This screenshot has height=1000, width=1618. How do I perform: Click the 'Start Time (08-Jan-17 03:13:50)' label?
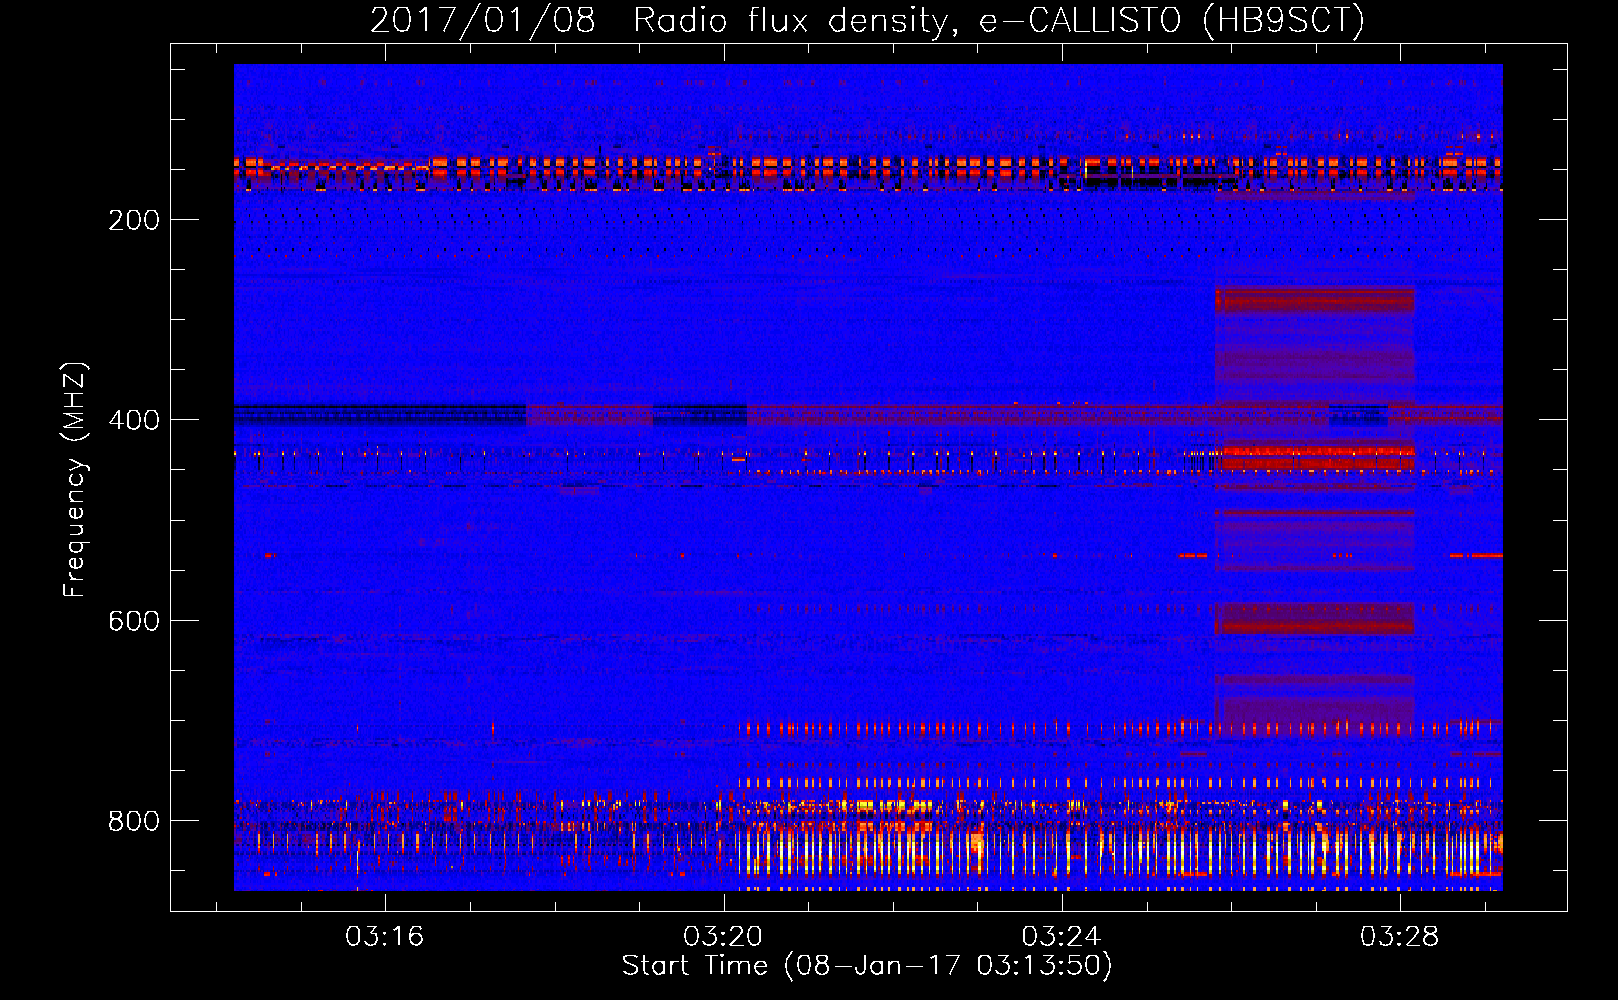tap(867, 966)
